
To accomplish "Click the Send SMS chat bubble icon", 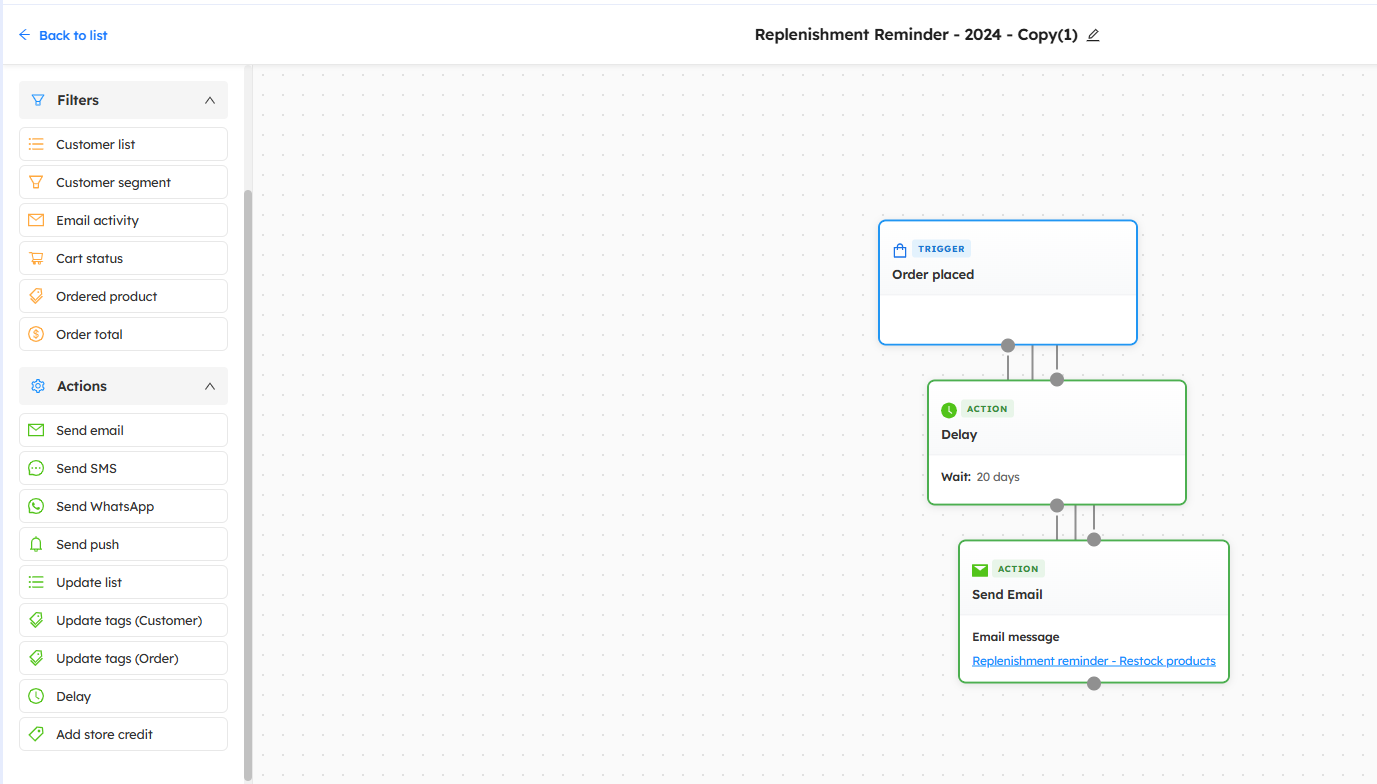I will pyautogui.click(x=36, y=469).
